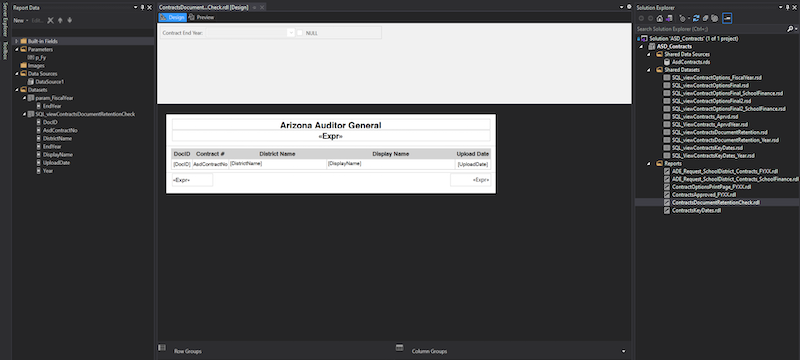Viewport: 800px width, 360px height.
Task: Click the Display Name column header
Action: coord(390,153)
